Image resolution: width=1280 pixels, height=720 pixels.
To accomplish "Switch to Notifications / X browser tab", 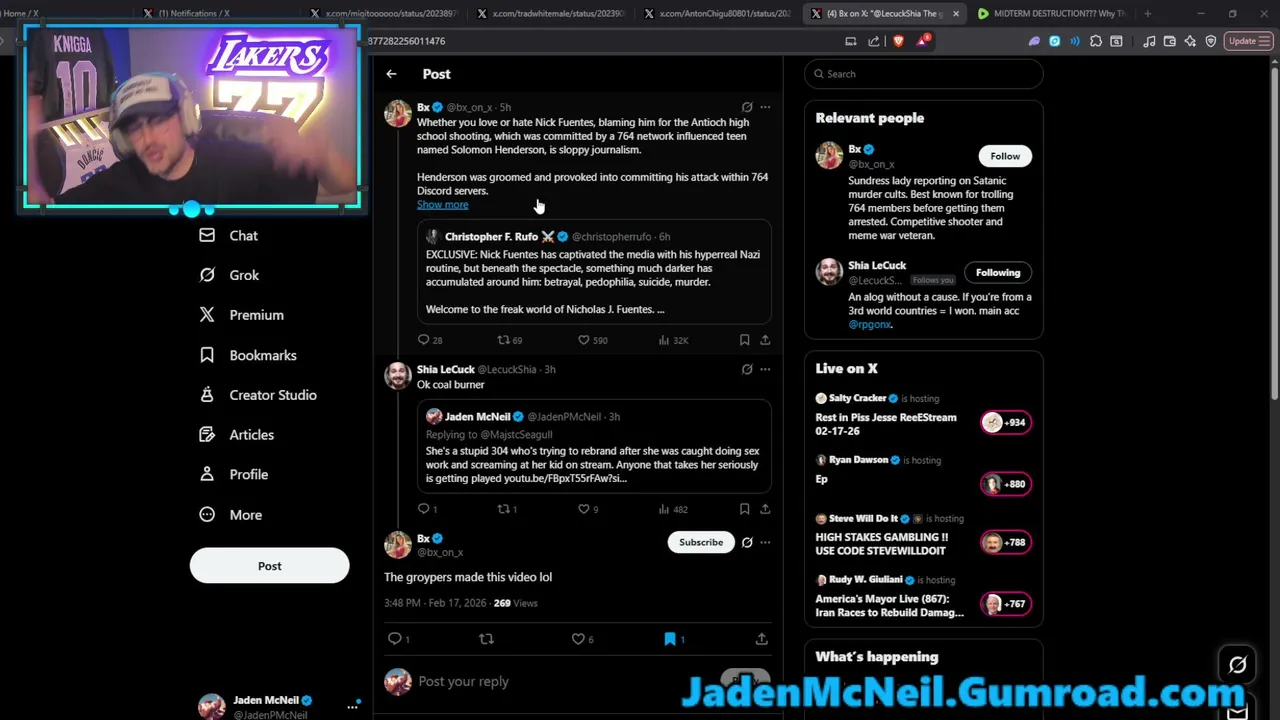I will pyautogui.click(x=186, y=14).
